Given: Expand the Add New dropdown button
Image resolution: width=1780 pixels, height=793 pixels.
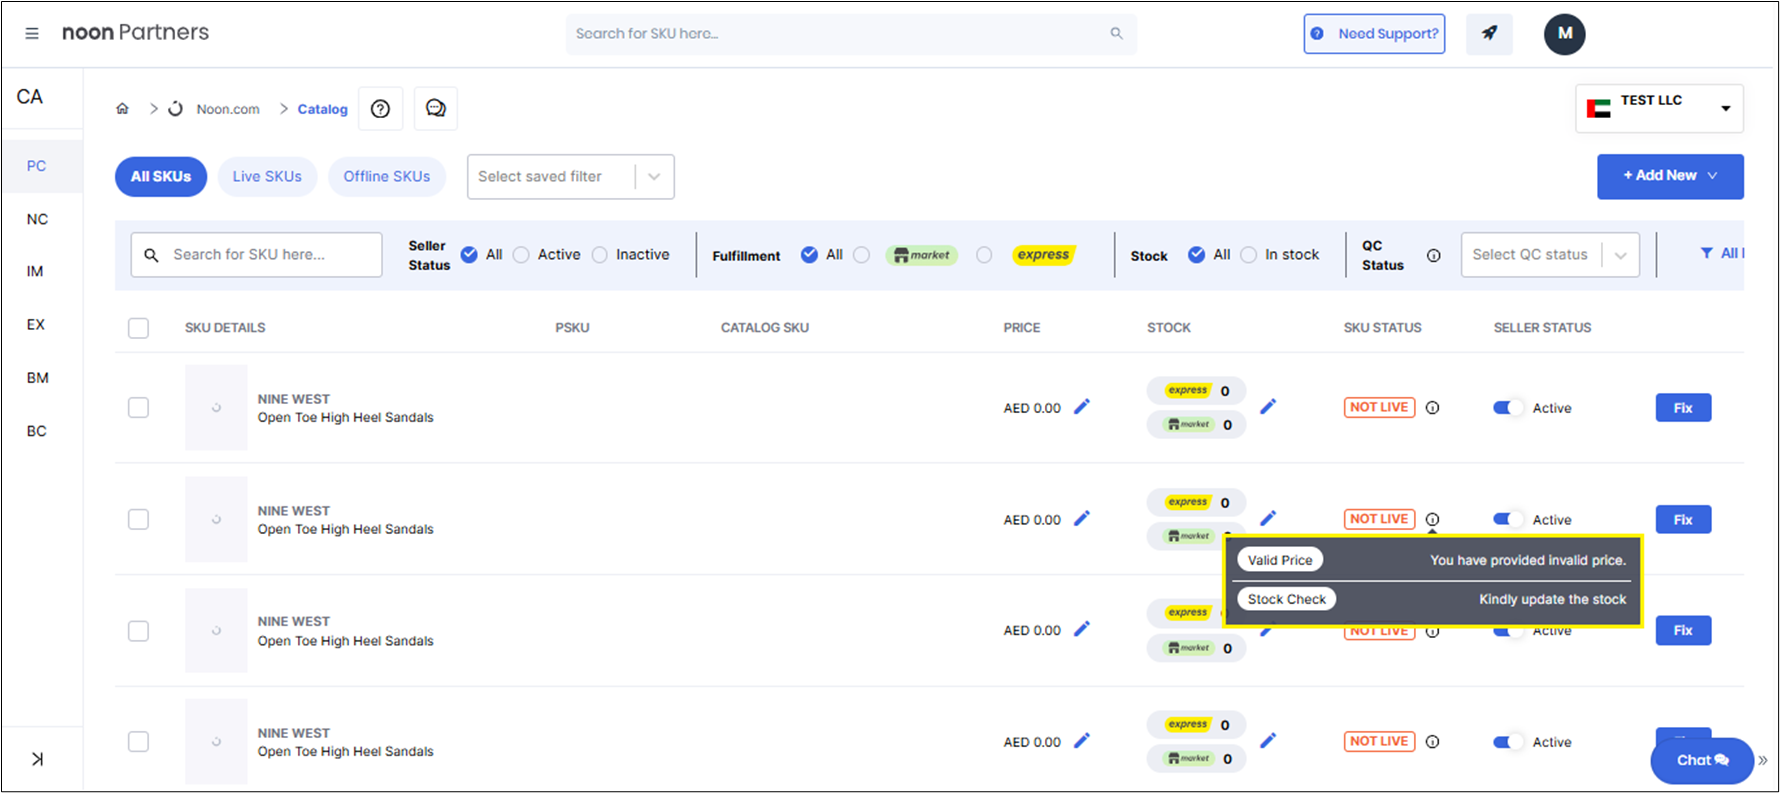Looking at the screenshot, I should pos(1670,176).
